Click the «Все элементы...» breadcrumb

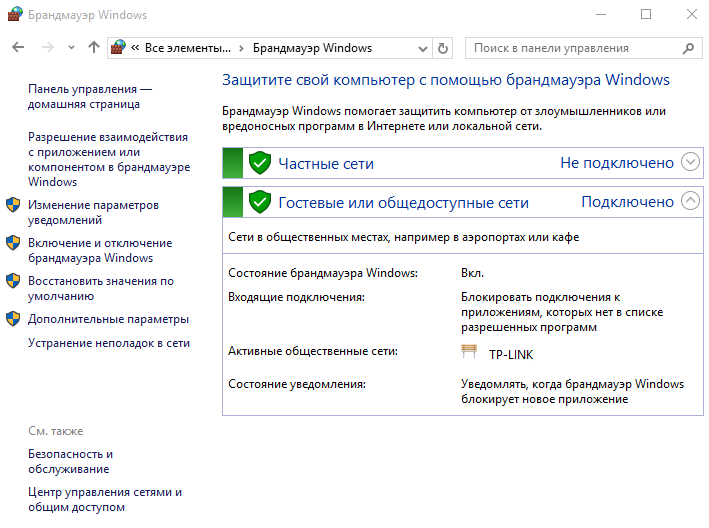[x=188, y=48]
